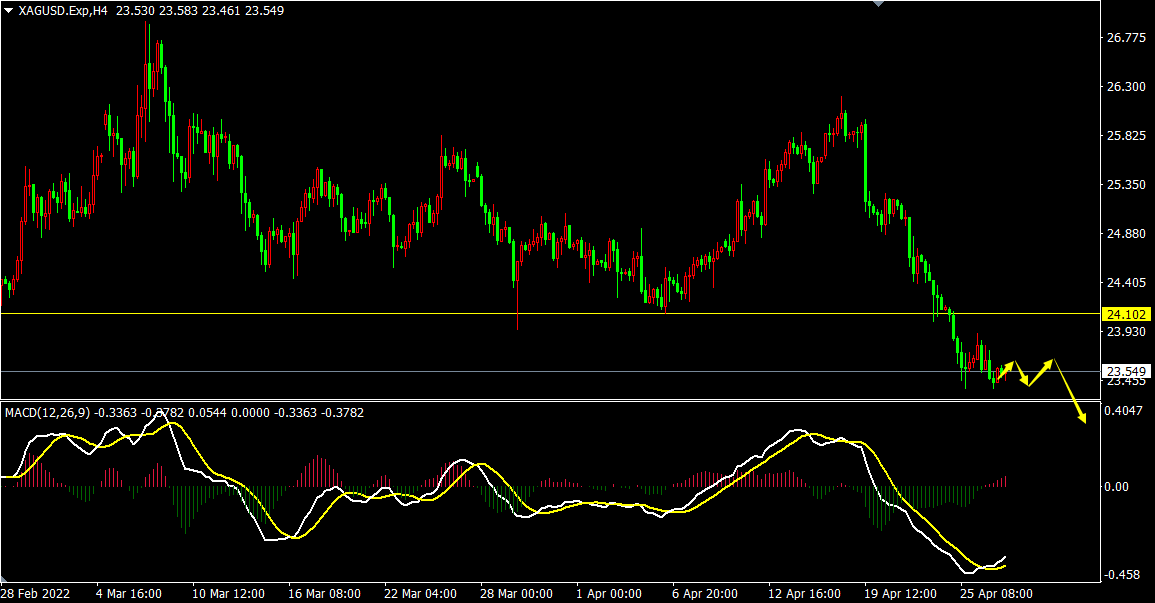This screenshot has width=1155, height=603.
Task: Click the 22 Mar 04:00 time label
Action: (x=420, y=593)
